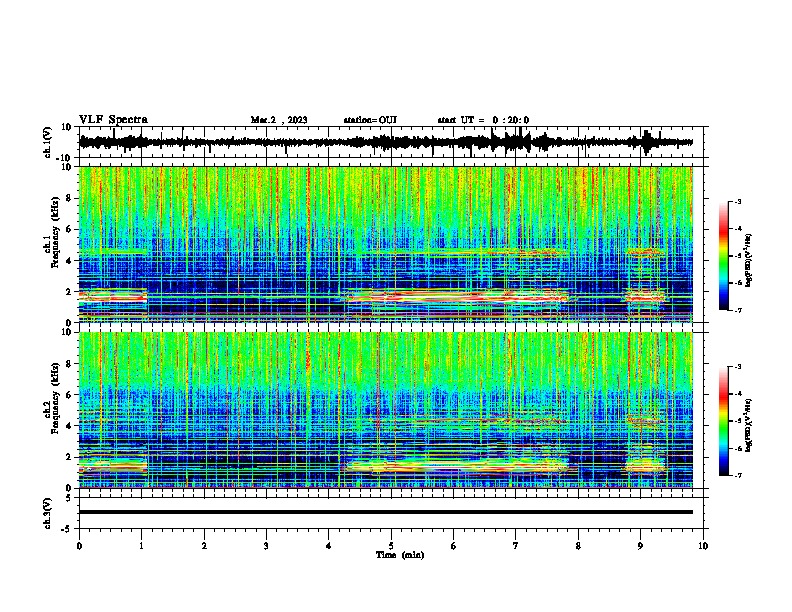The width and height of the screenshot is (792, 612).
Task: Click time axis tick label "2"
Action: pos(204,546)
